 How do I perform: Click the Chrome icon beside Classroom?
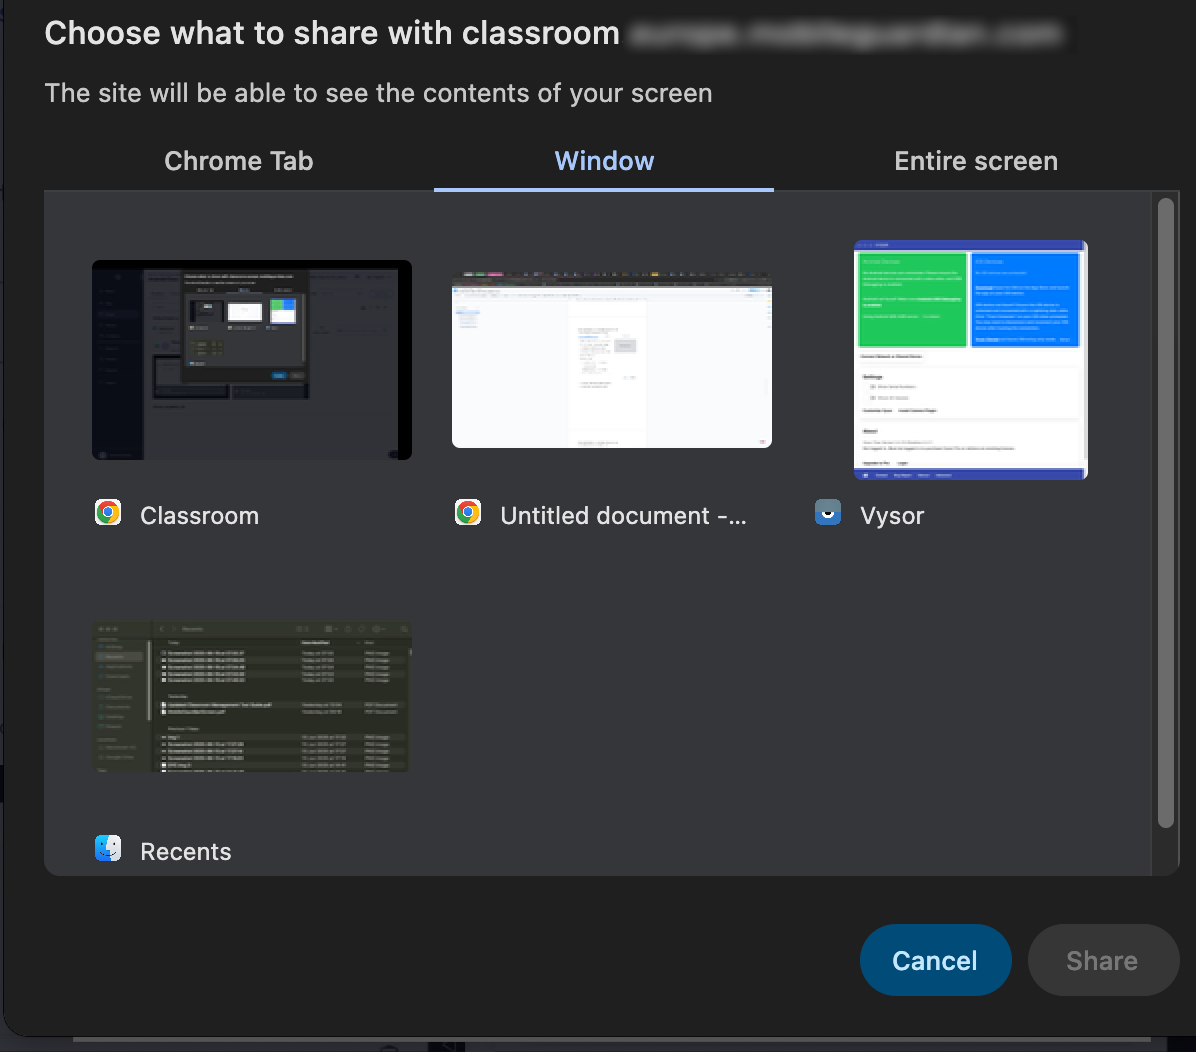tap(108, 514)
